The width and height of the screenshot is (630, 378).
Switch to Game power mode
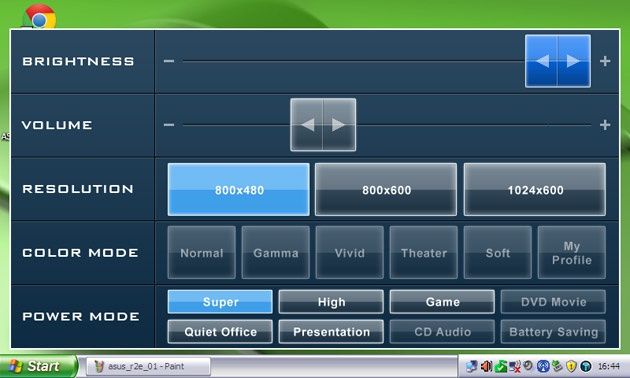click(442, 302)
